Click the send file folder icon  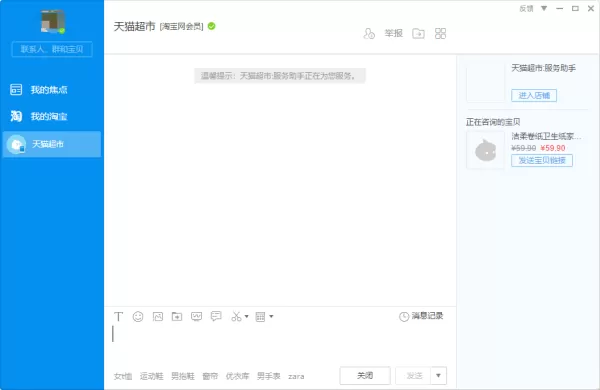(177, 317)
